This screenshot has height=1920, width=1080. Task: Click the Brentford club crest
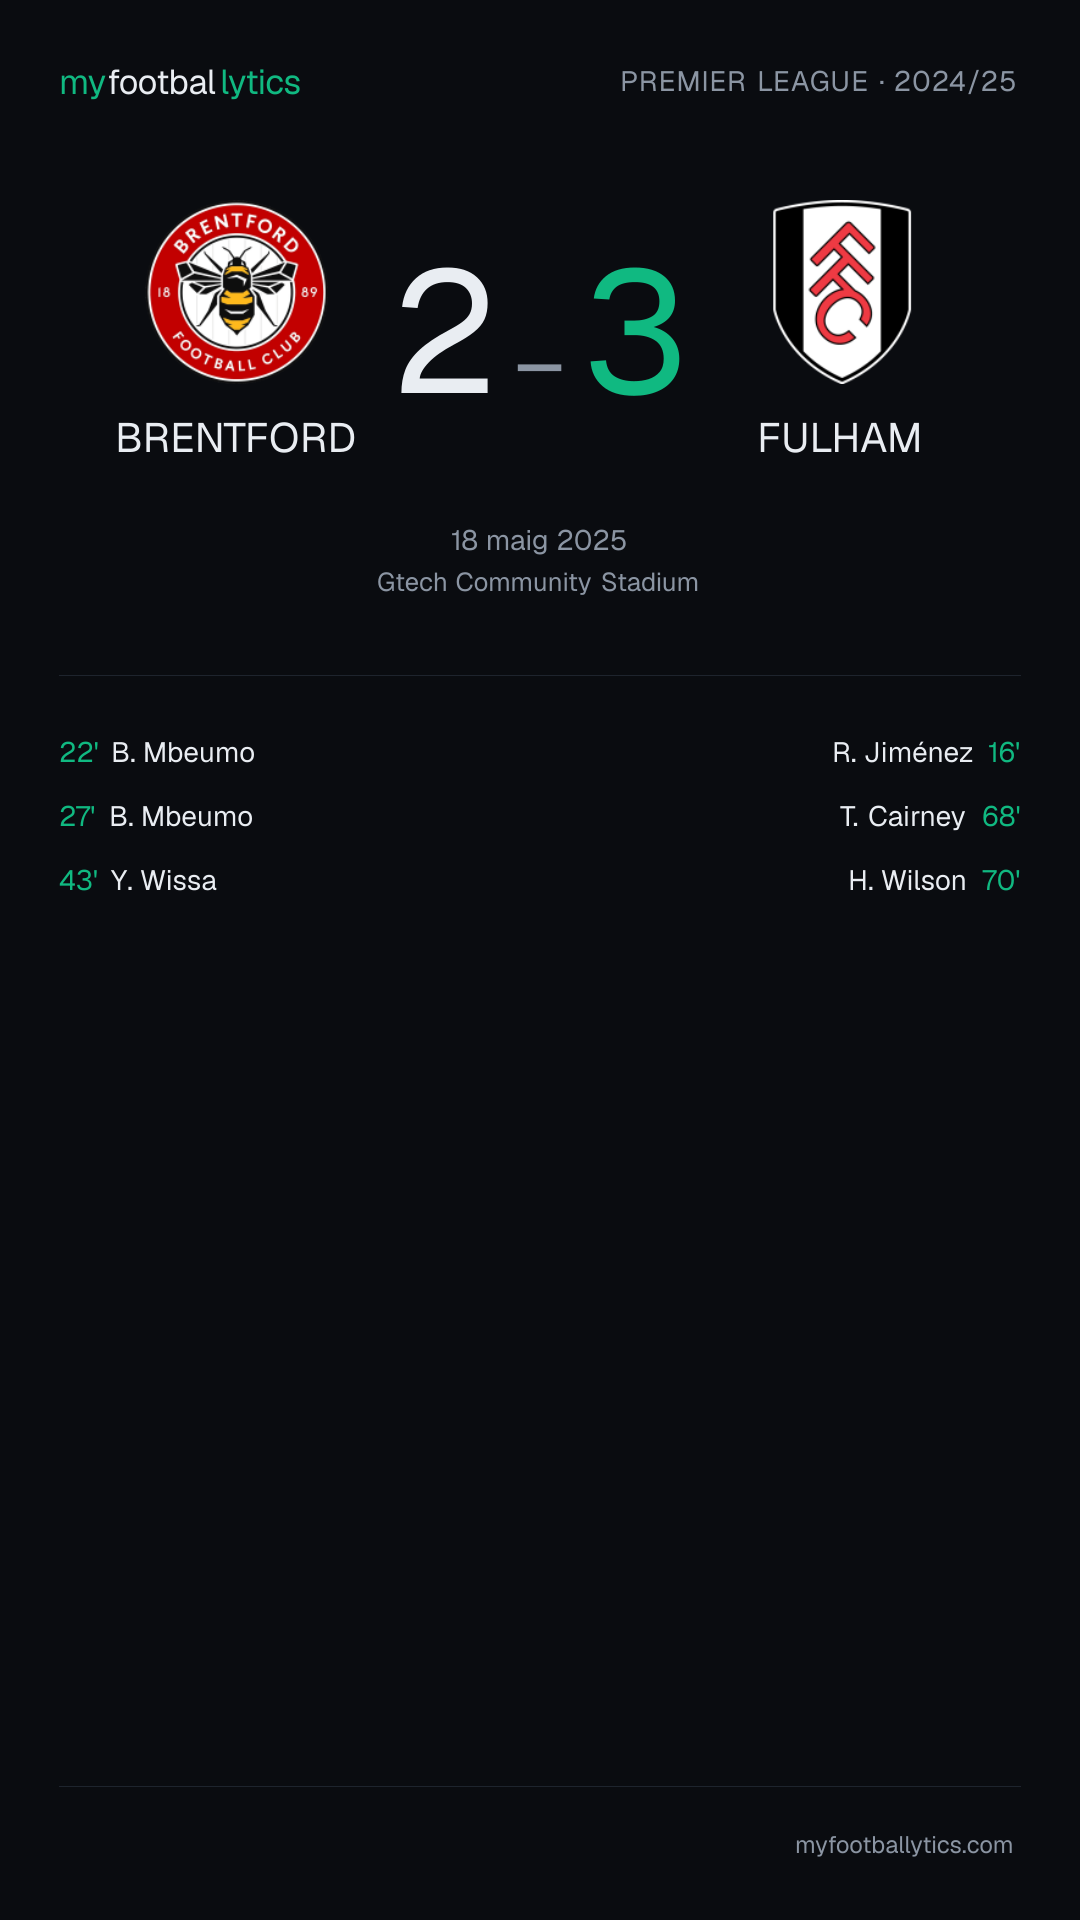point(237,292)
